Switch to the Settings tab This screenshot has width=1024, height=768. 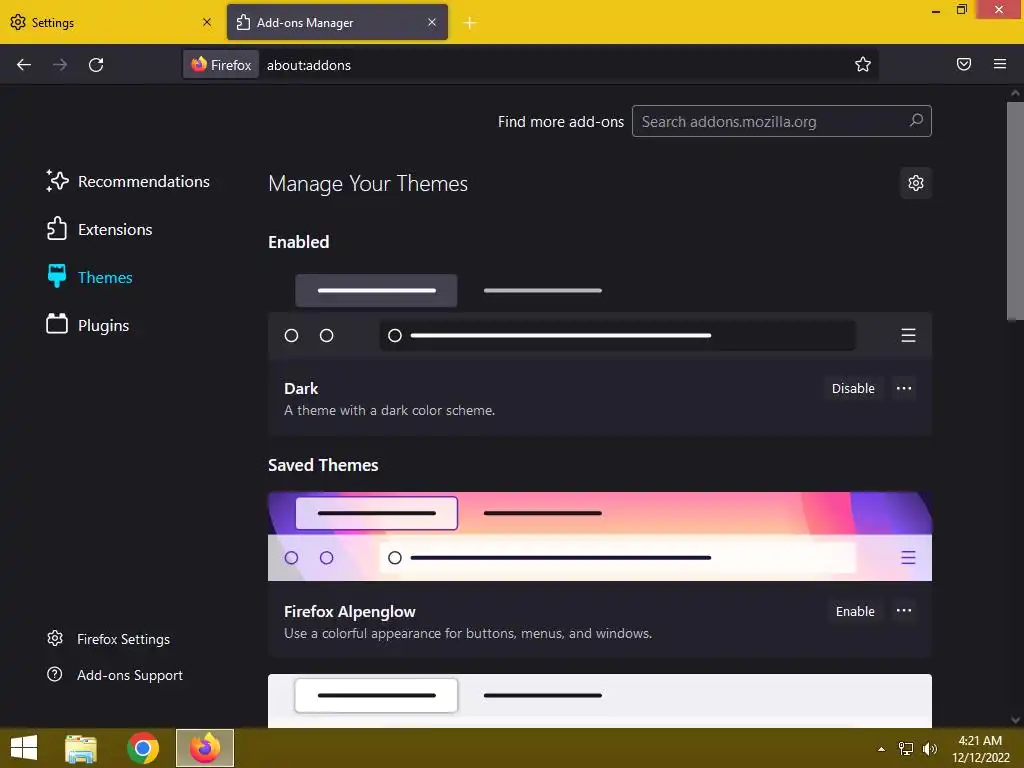click(111, 22)
